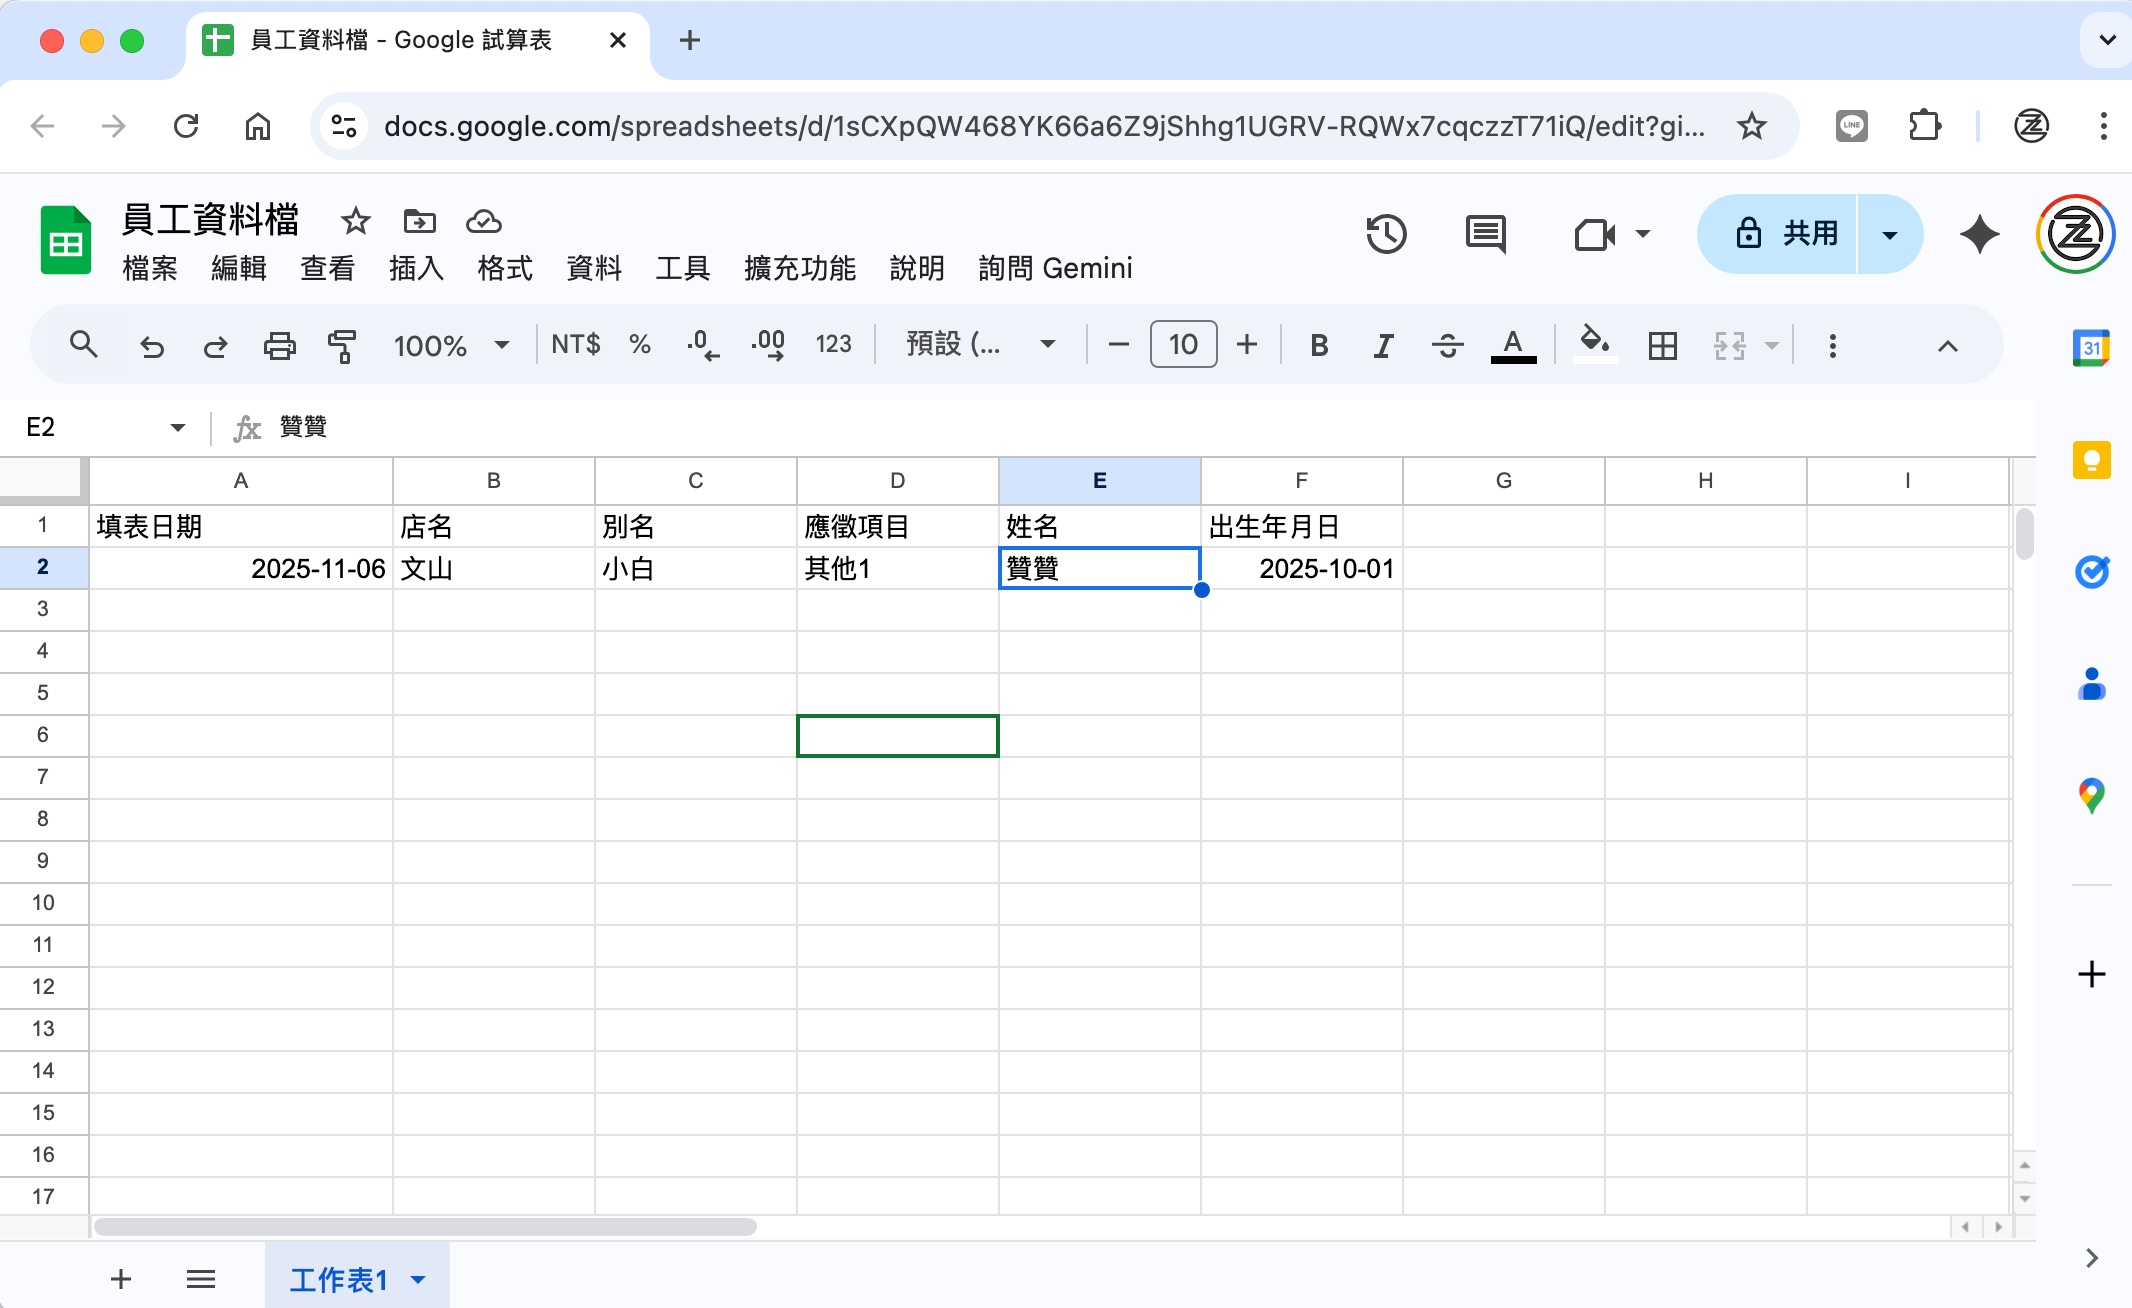Open the comment history panel
The width and height of the screenshot is (2132, 1308).
pyautogui.click(x=1484, y=234)
